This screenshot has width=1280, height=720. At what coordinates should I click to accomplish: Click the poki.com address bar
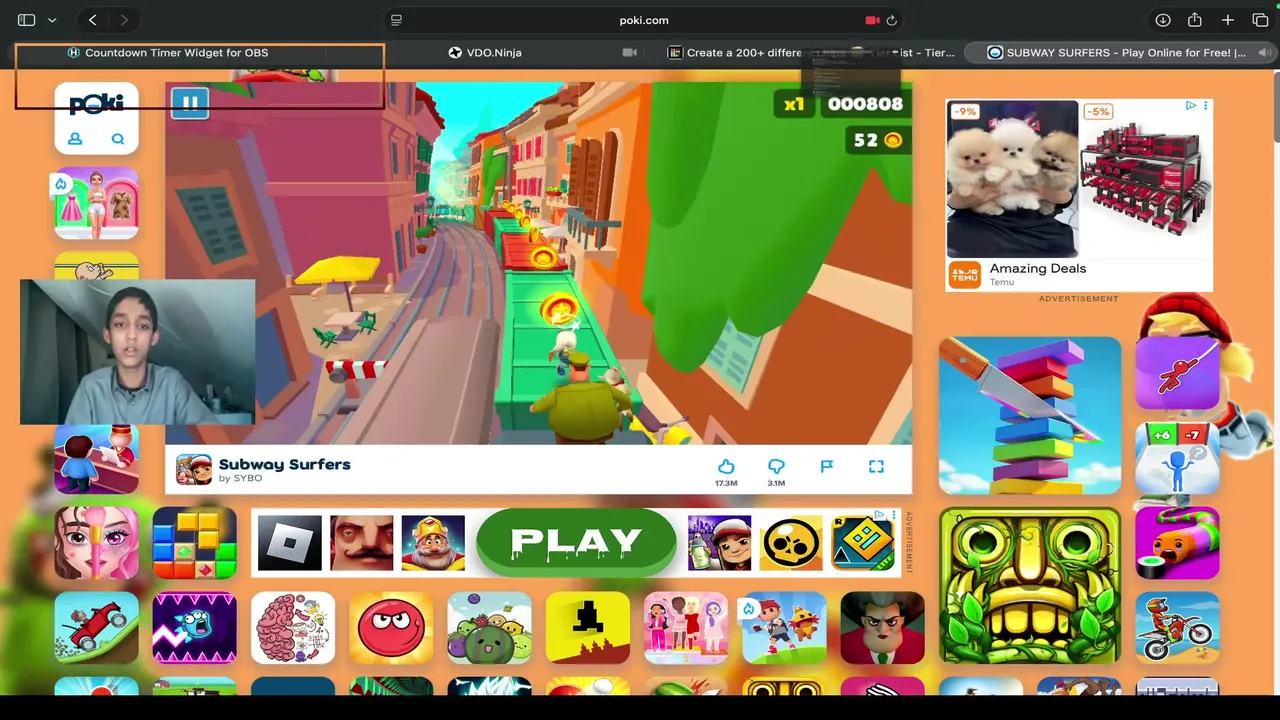coord(644,20)
